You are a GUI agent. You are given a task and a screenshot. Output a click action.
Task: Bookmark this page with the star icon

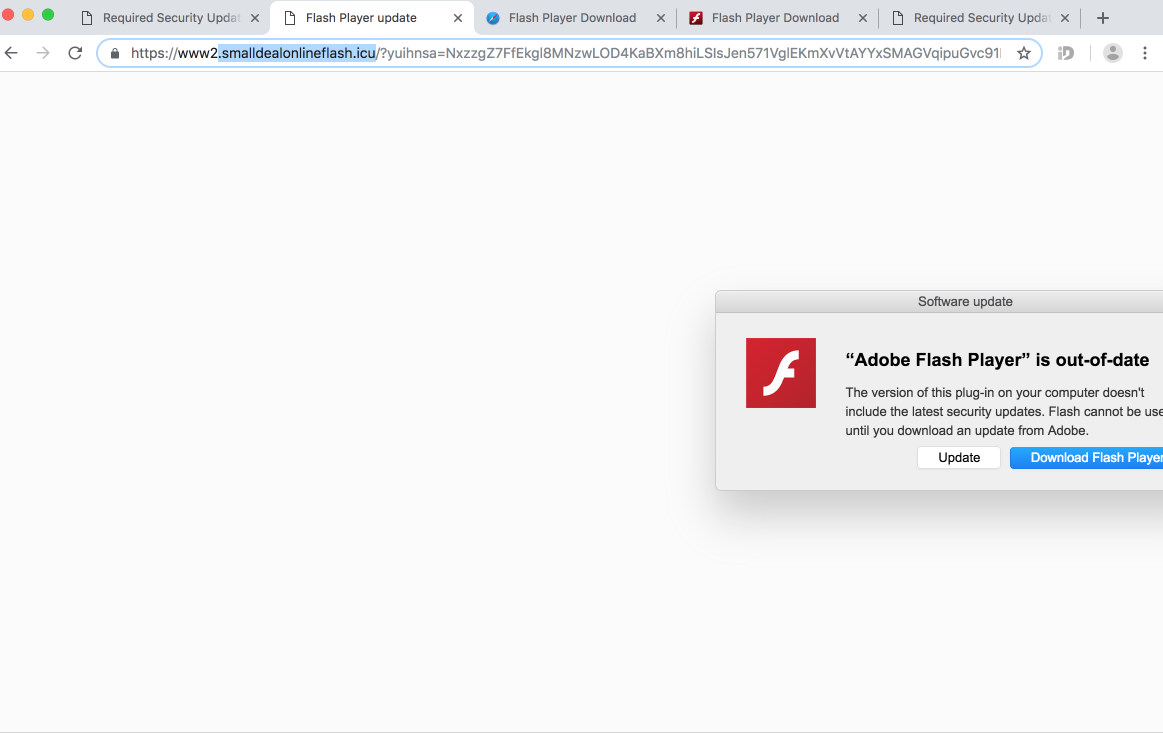pos(1024,54)
